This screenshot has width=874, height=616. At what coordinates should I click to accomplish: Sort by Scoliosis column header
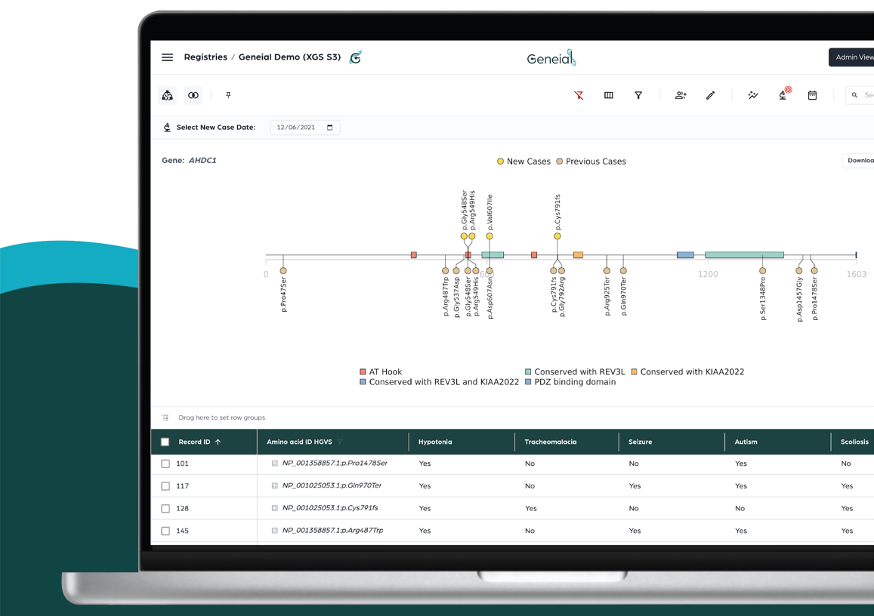854,442
